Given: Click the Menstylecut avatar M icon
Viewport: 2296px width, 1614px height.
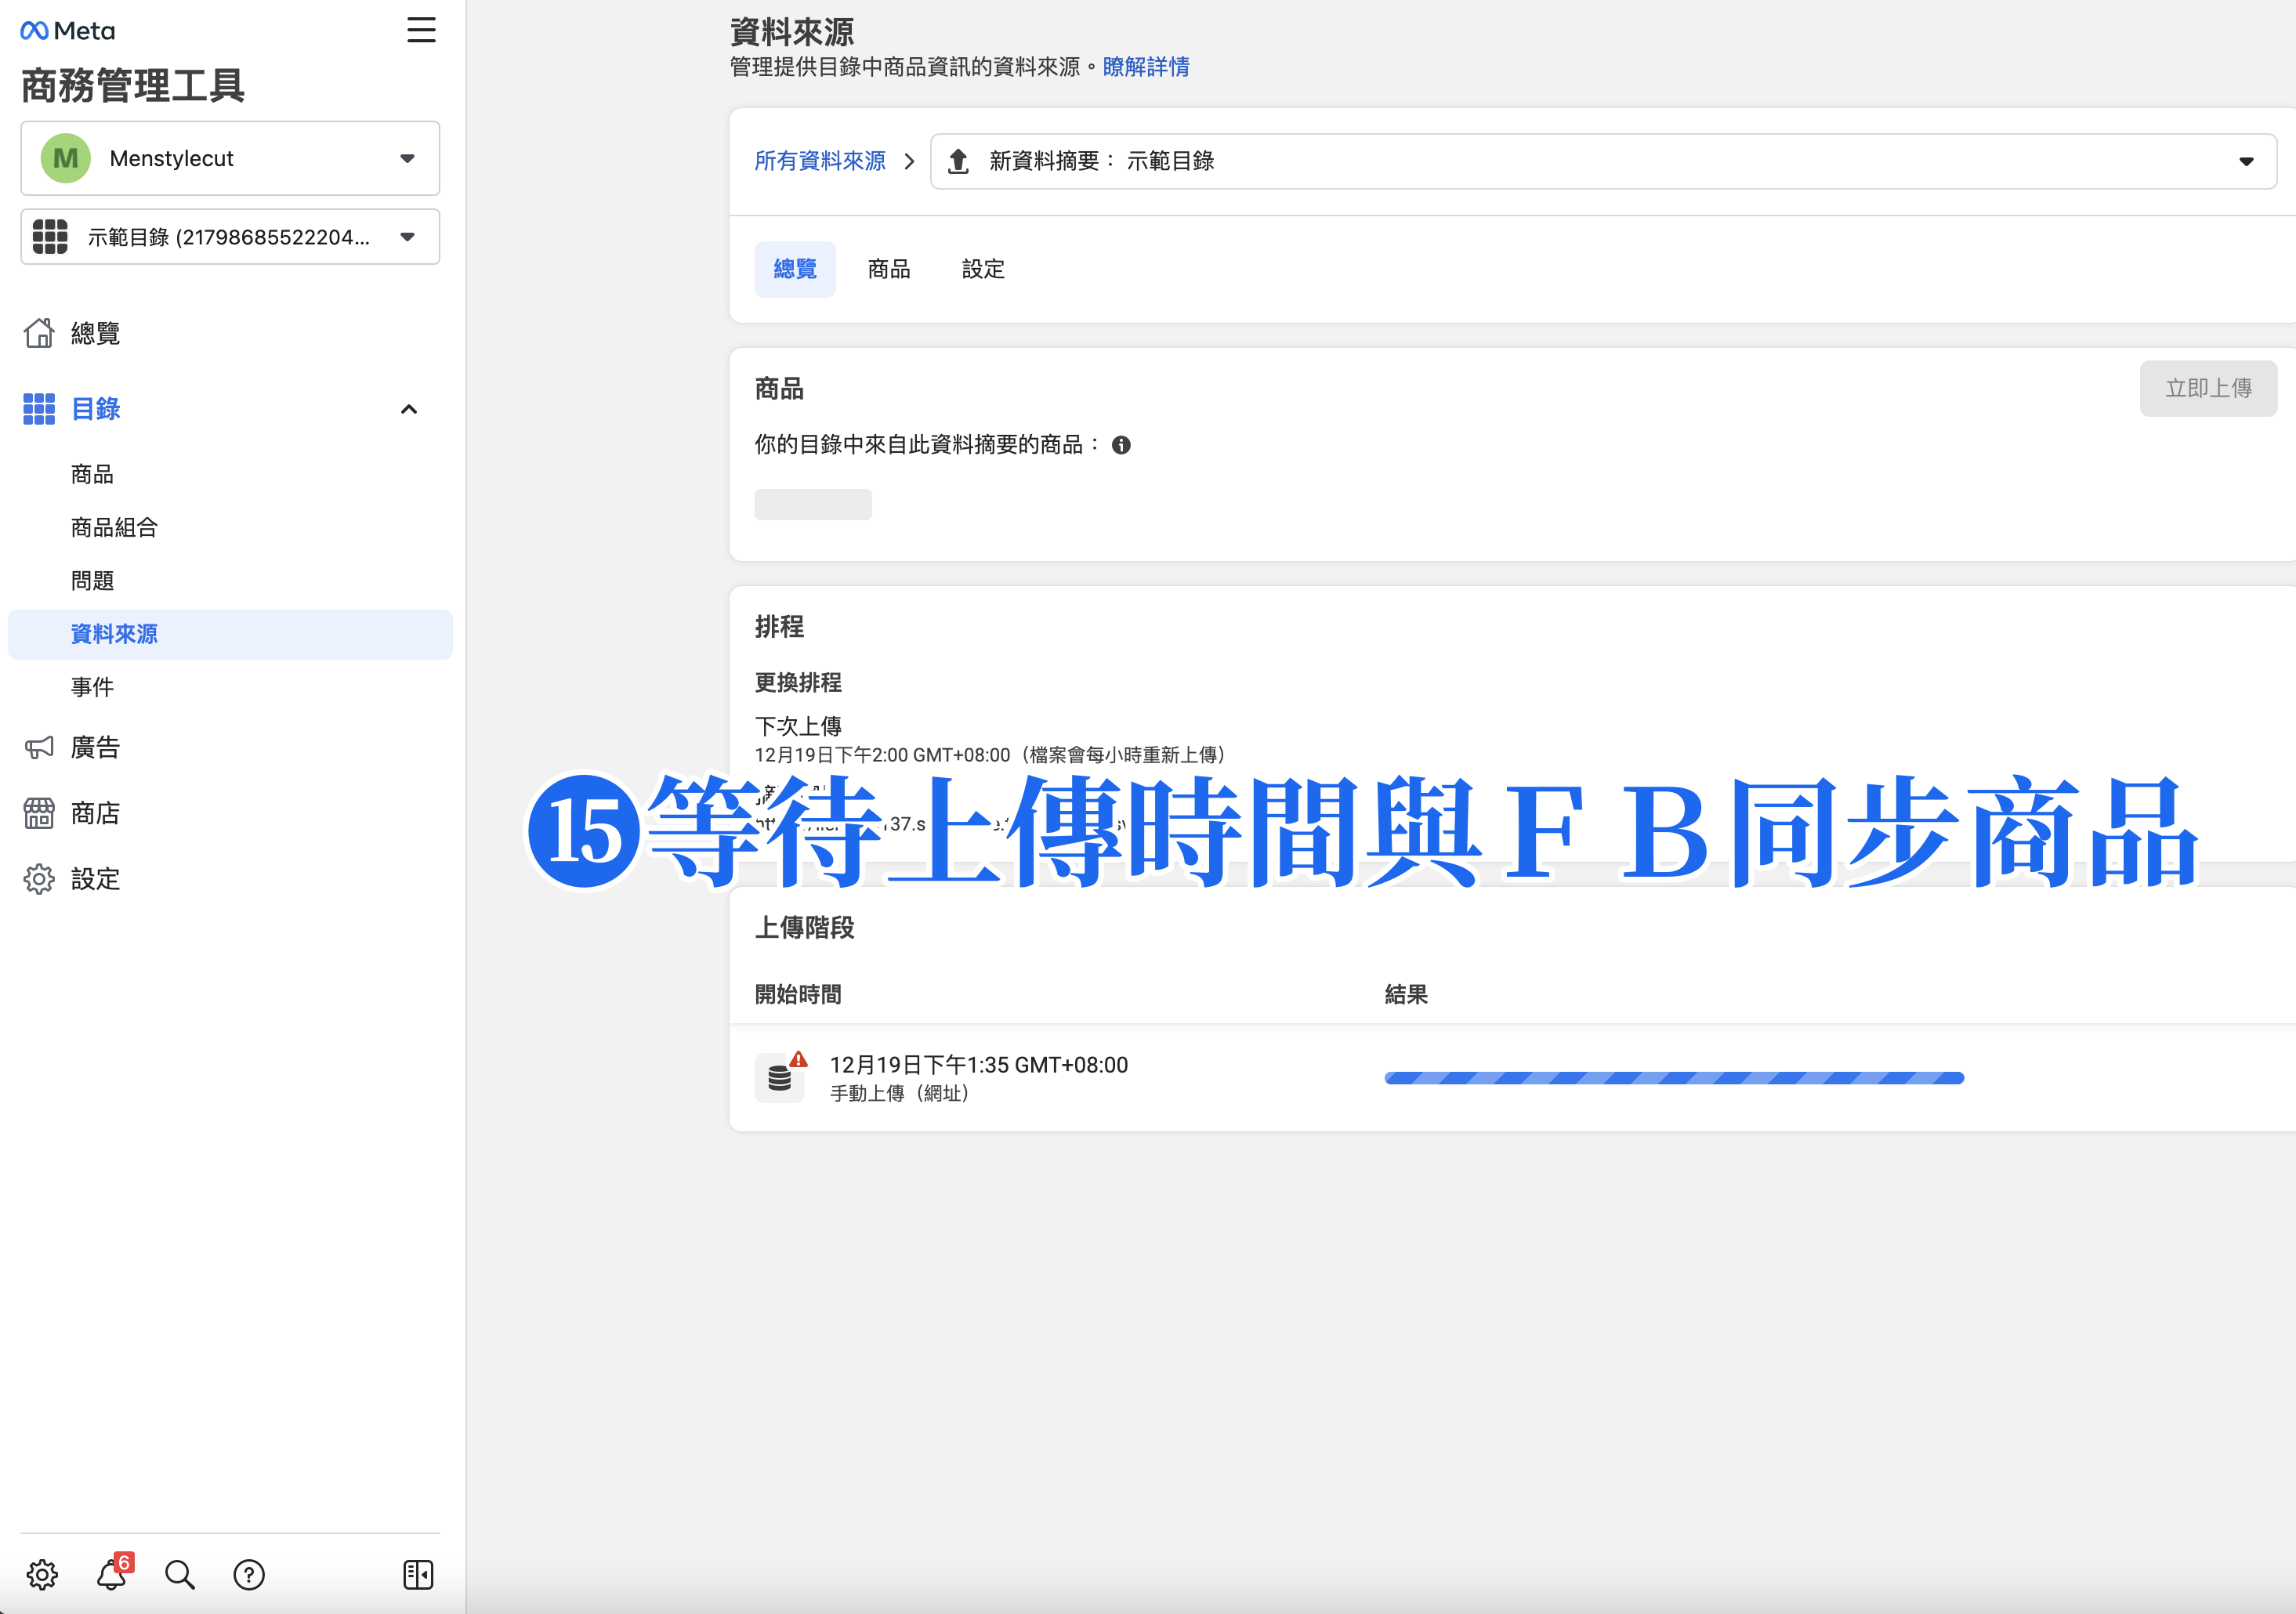Looking at the screenshot, I should coord(66,158).
